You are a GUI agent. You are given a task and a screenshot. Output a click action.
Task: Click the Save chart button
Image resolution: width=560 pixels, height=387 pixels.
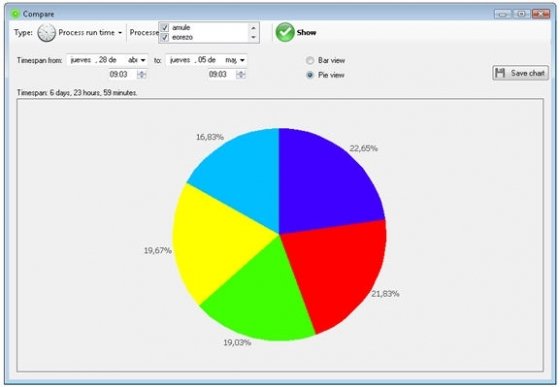pos(520,73)
